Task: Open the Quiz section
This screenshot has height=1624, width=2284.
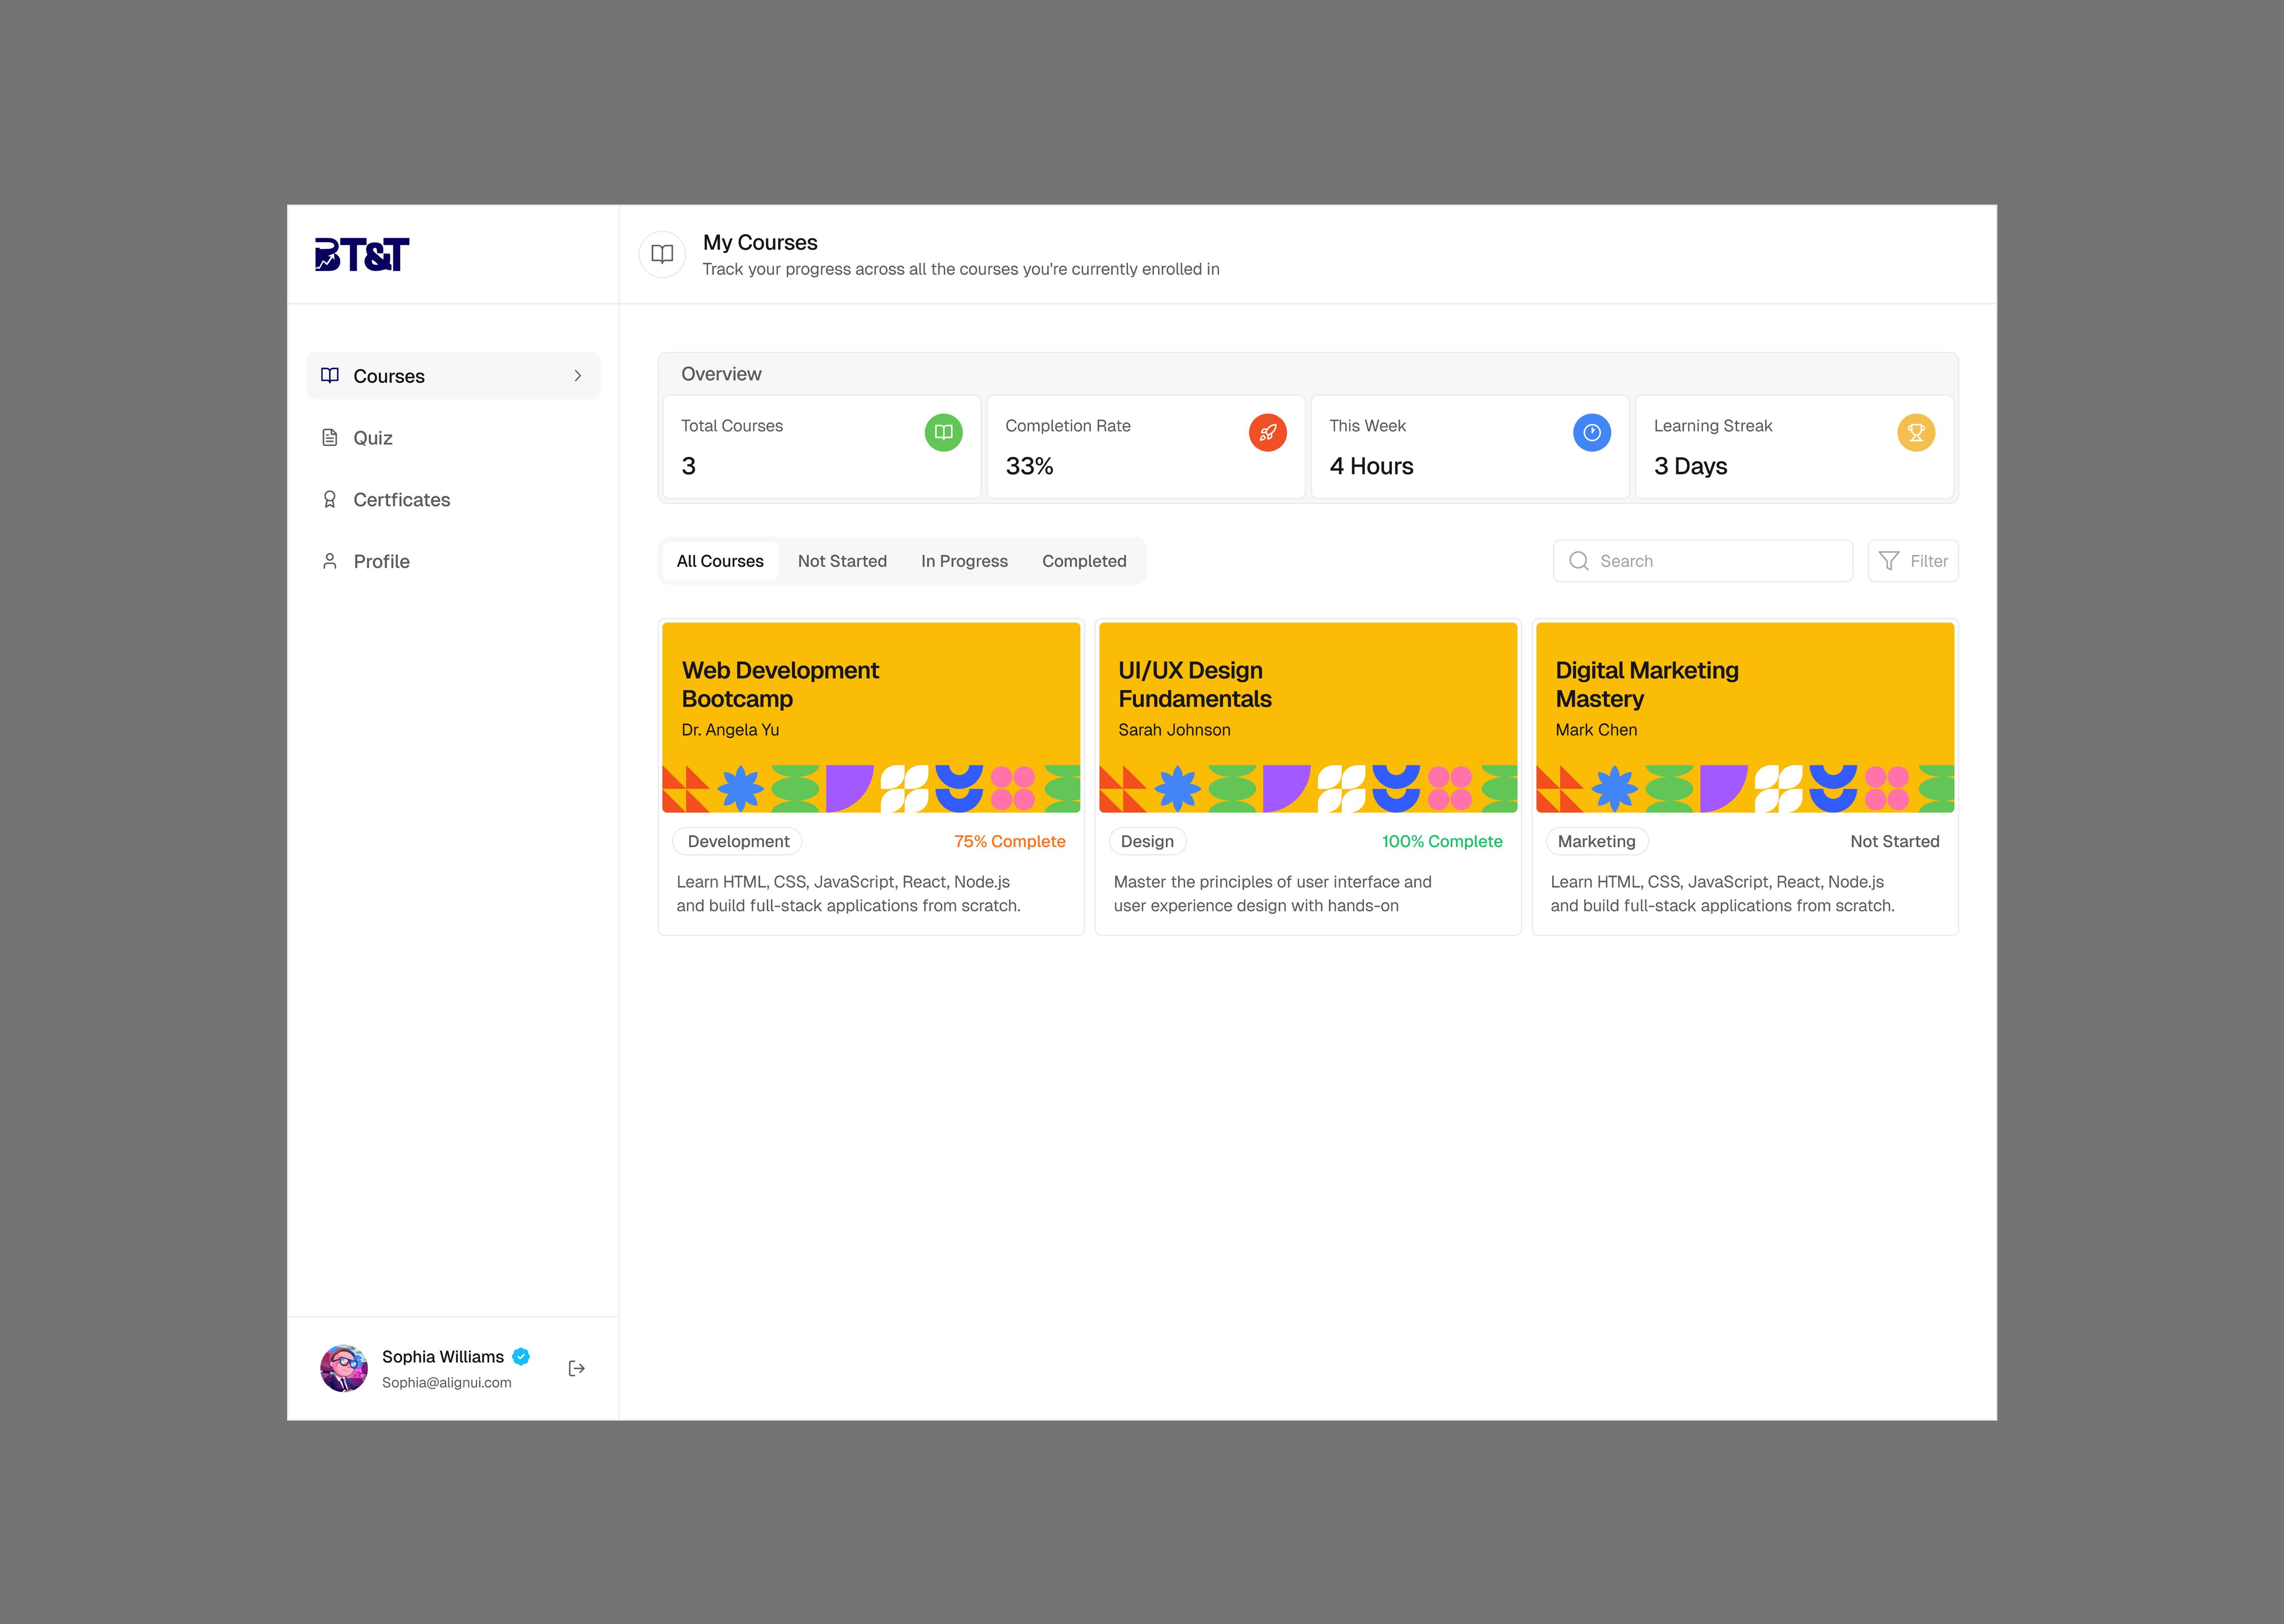Action: click(x=453, y=438)
